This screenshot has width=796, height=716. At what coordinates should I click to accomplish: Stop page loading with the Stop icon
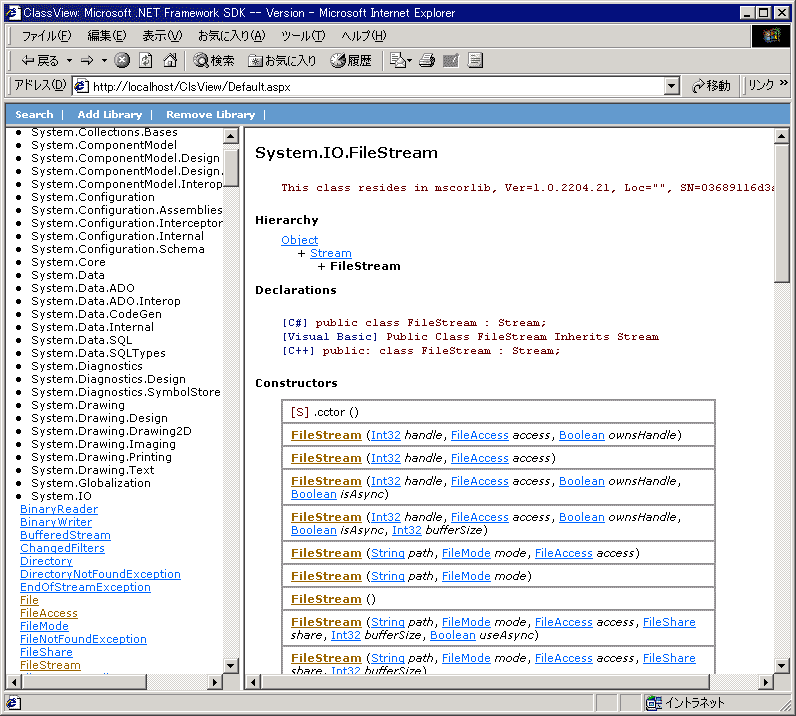coord(122,60)
